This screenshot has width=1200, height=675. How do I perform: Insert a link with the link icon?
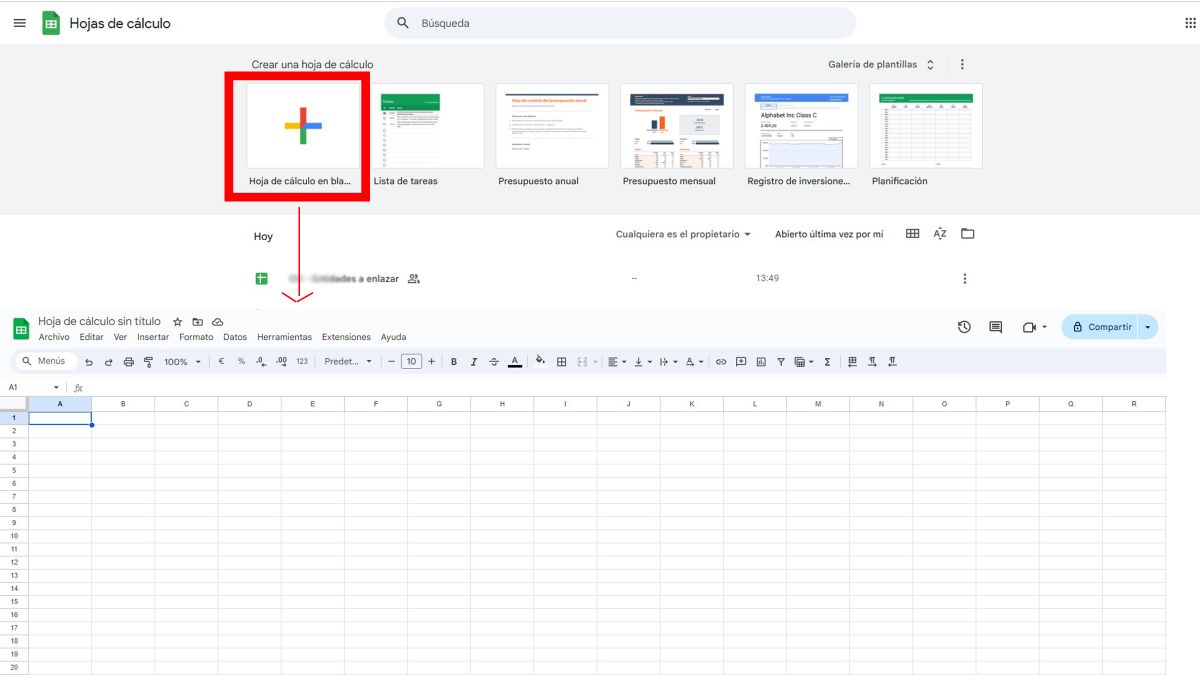[x=721, y=361]
